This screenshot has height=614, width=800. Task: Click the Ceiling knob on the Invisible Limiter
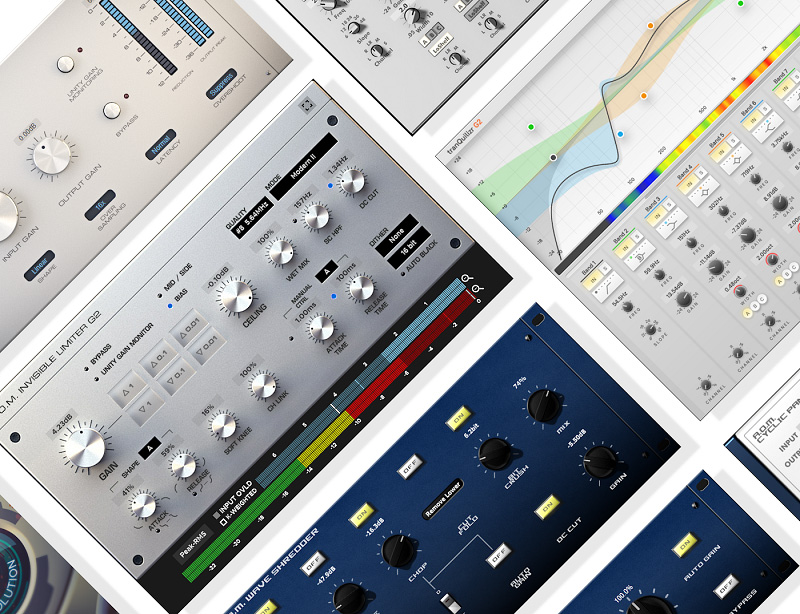click(x=236, y=297)
